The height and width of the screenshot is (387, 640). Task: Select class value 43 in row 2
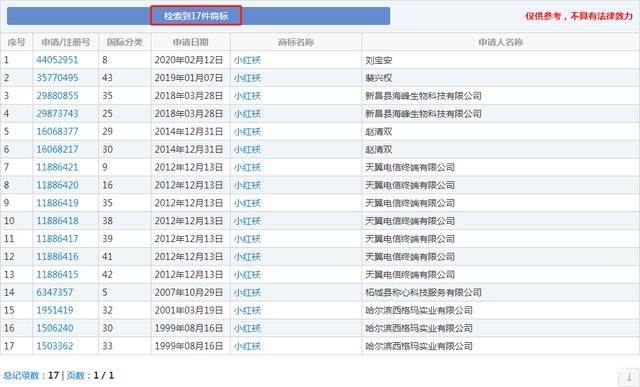pos(107,78)
